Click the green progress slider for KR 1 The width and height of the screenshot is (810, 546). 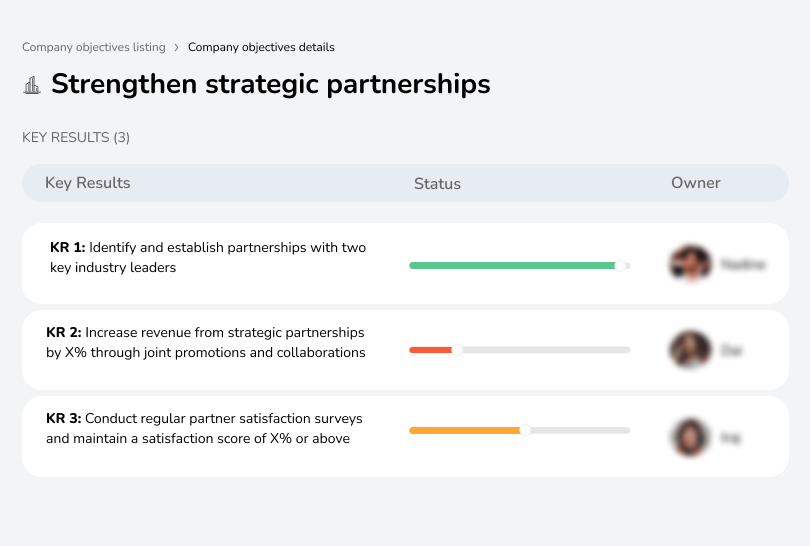pos(520,266)
